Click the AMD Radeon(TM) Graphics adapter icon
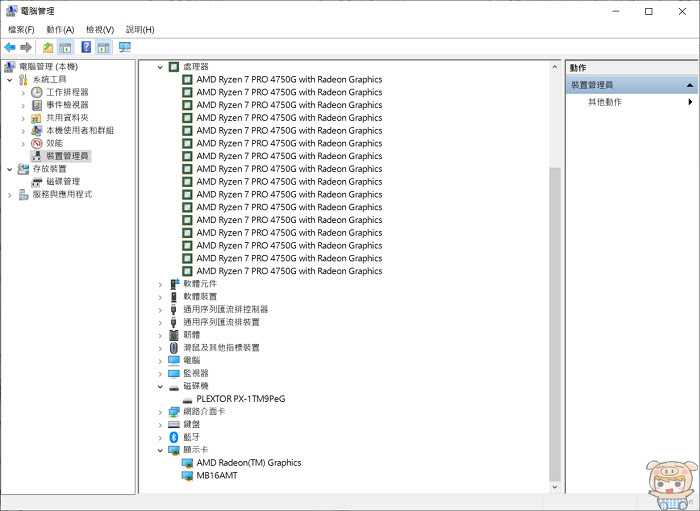 pos(188,463)
